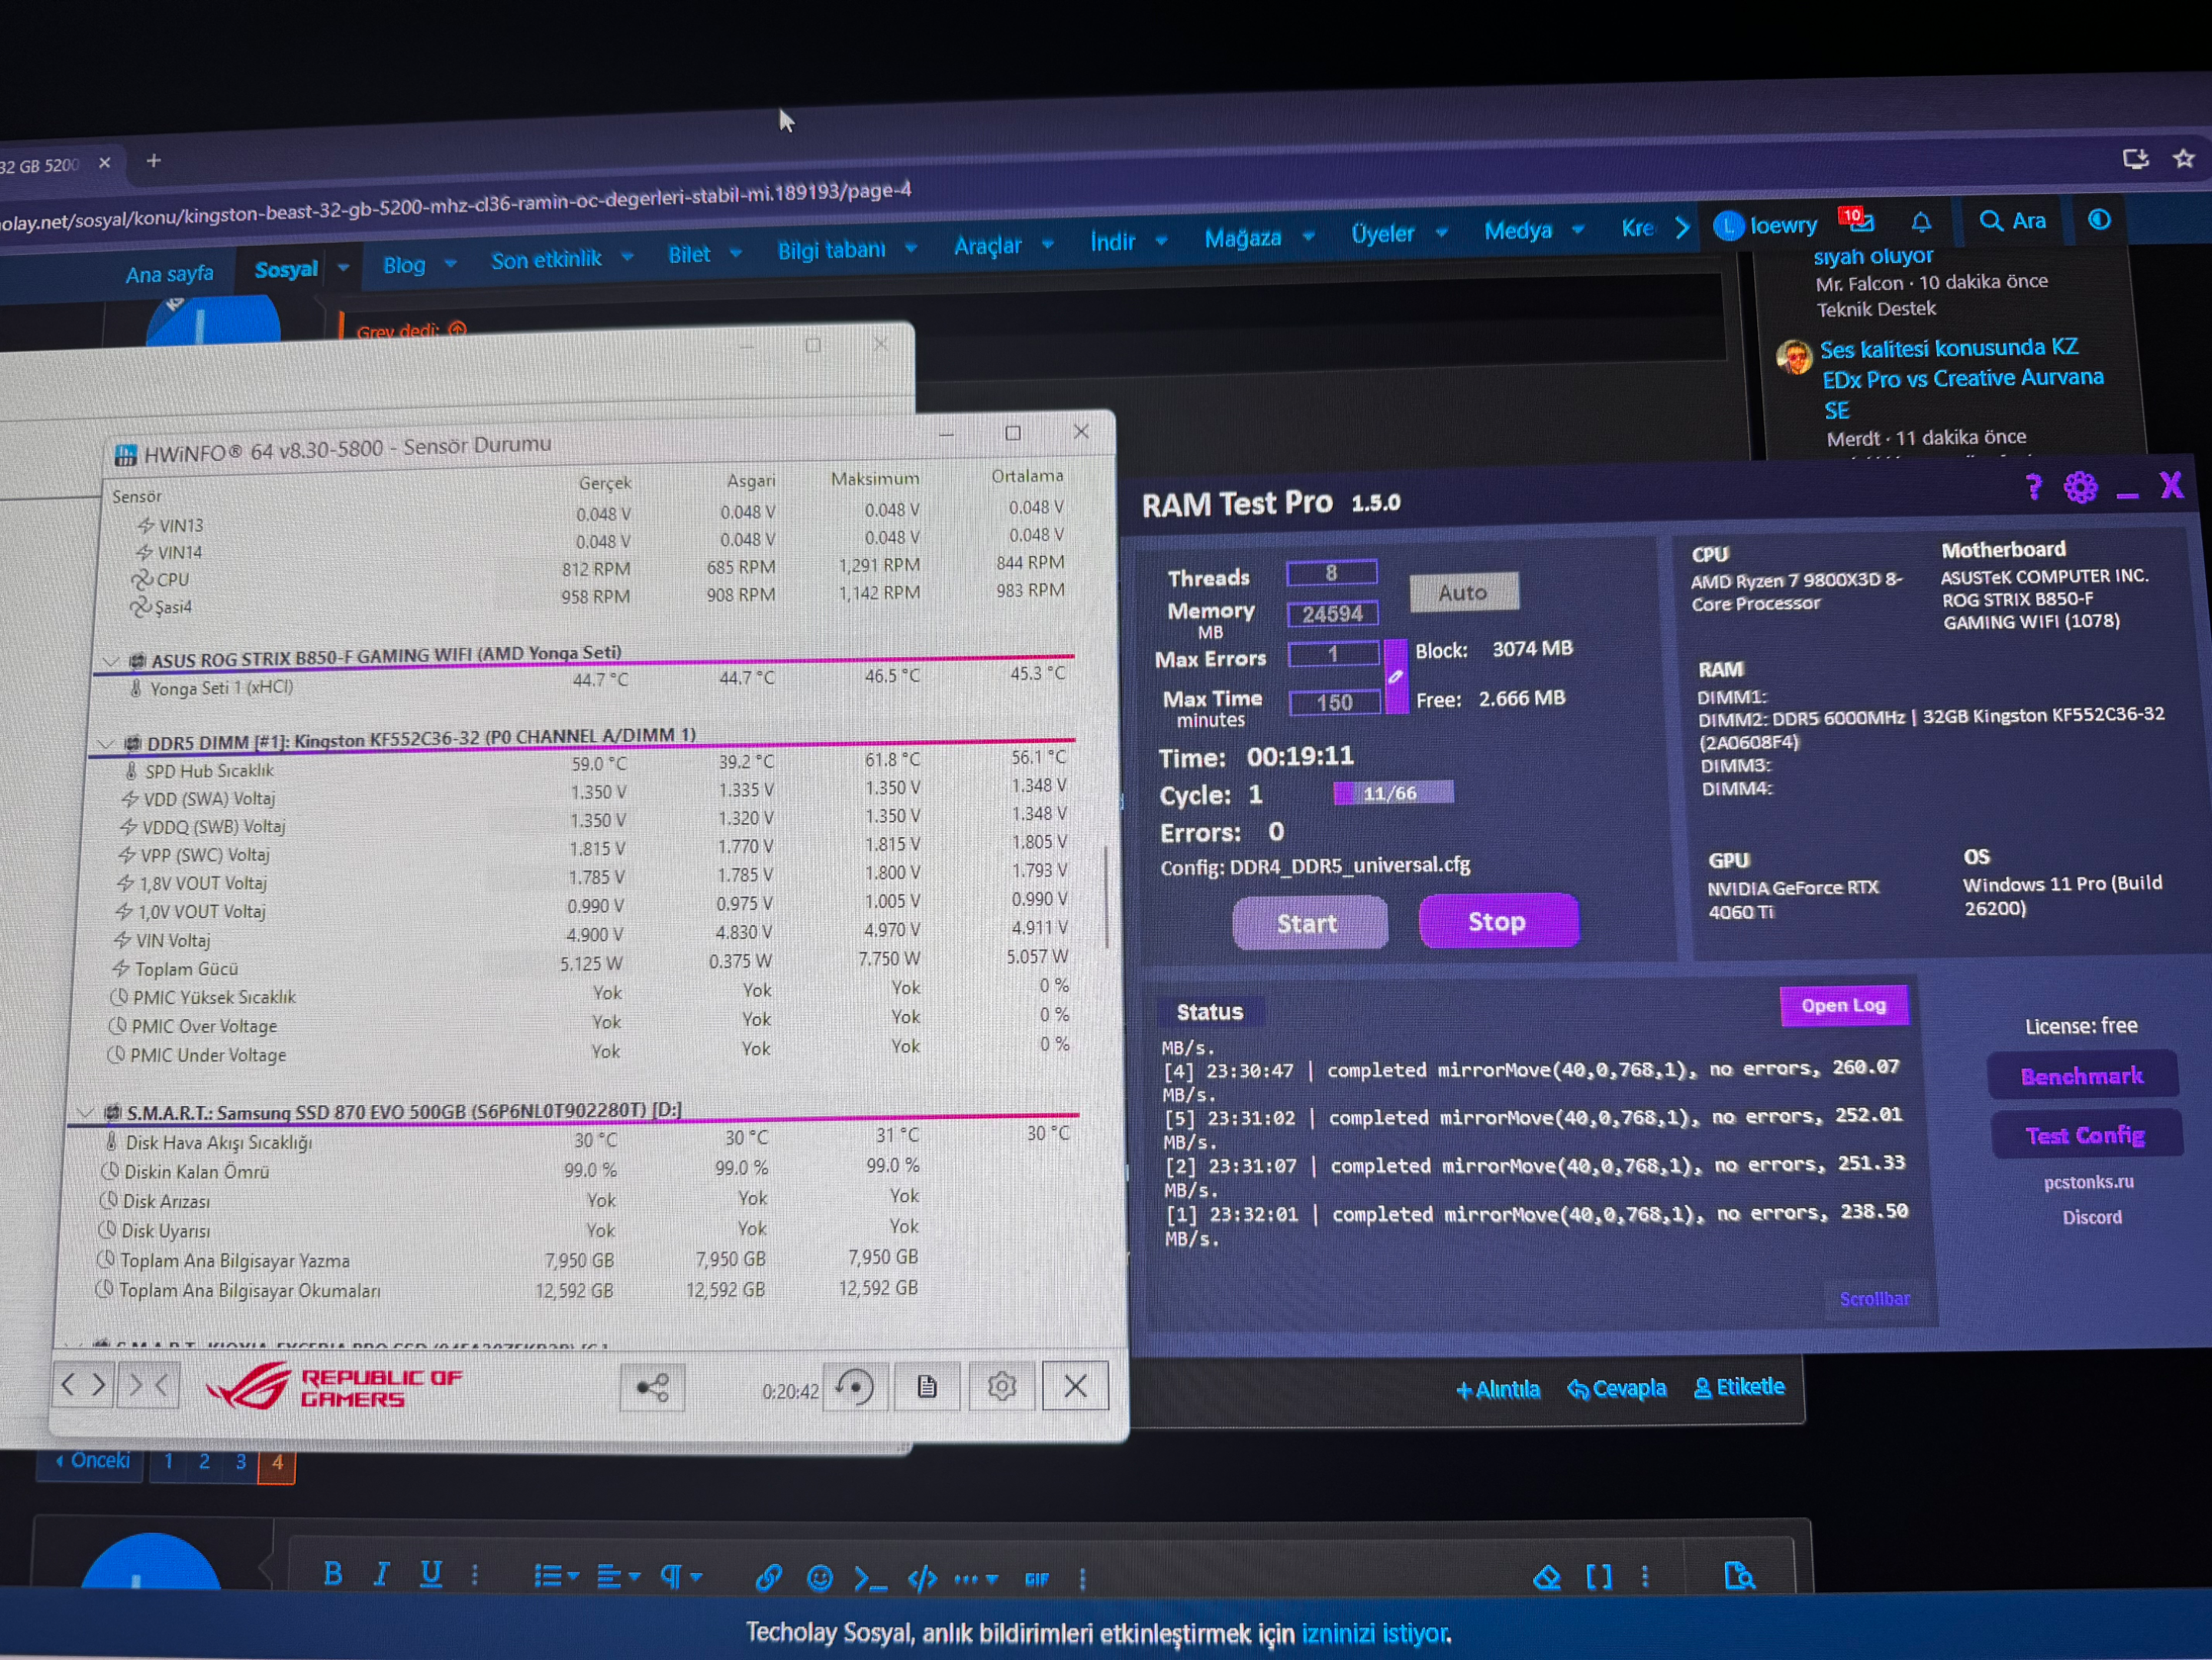Image resolution: width=2212 pixels, height=1660 pixels.
Task: Click Open Log in RAM Test Pro
Action: click(1843, 1005)
